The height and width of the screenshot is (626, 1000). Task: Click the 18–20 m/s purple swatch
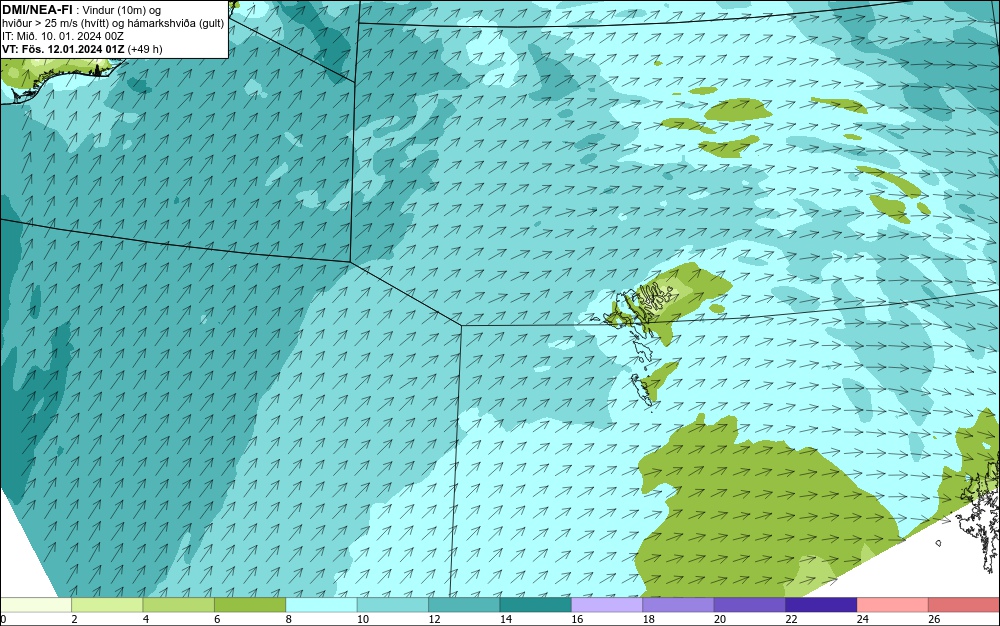pyautogui.click(x=679, y=605)
